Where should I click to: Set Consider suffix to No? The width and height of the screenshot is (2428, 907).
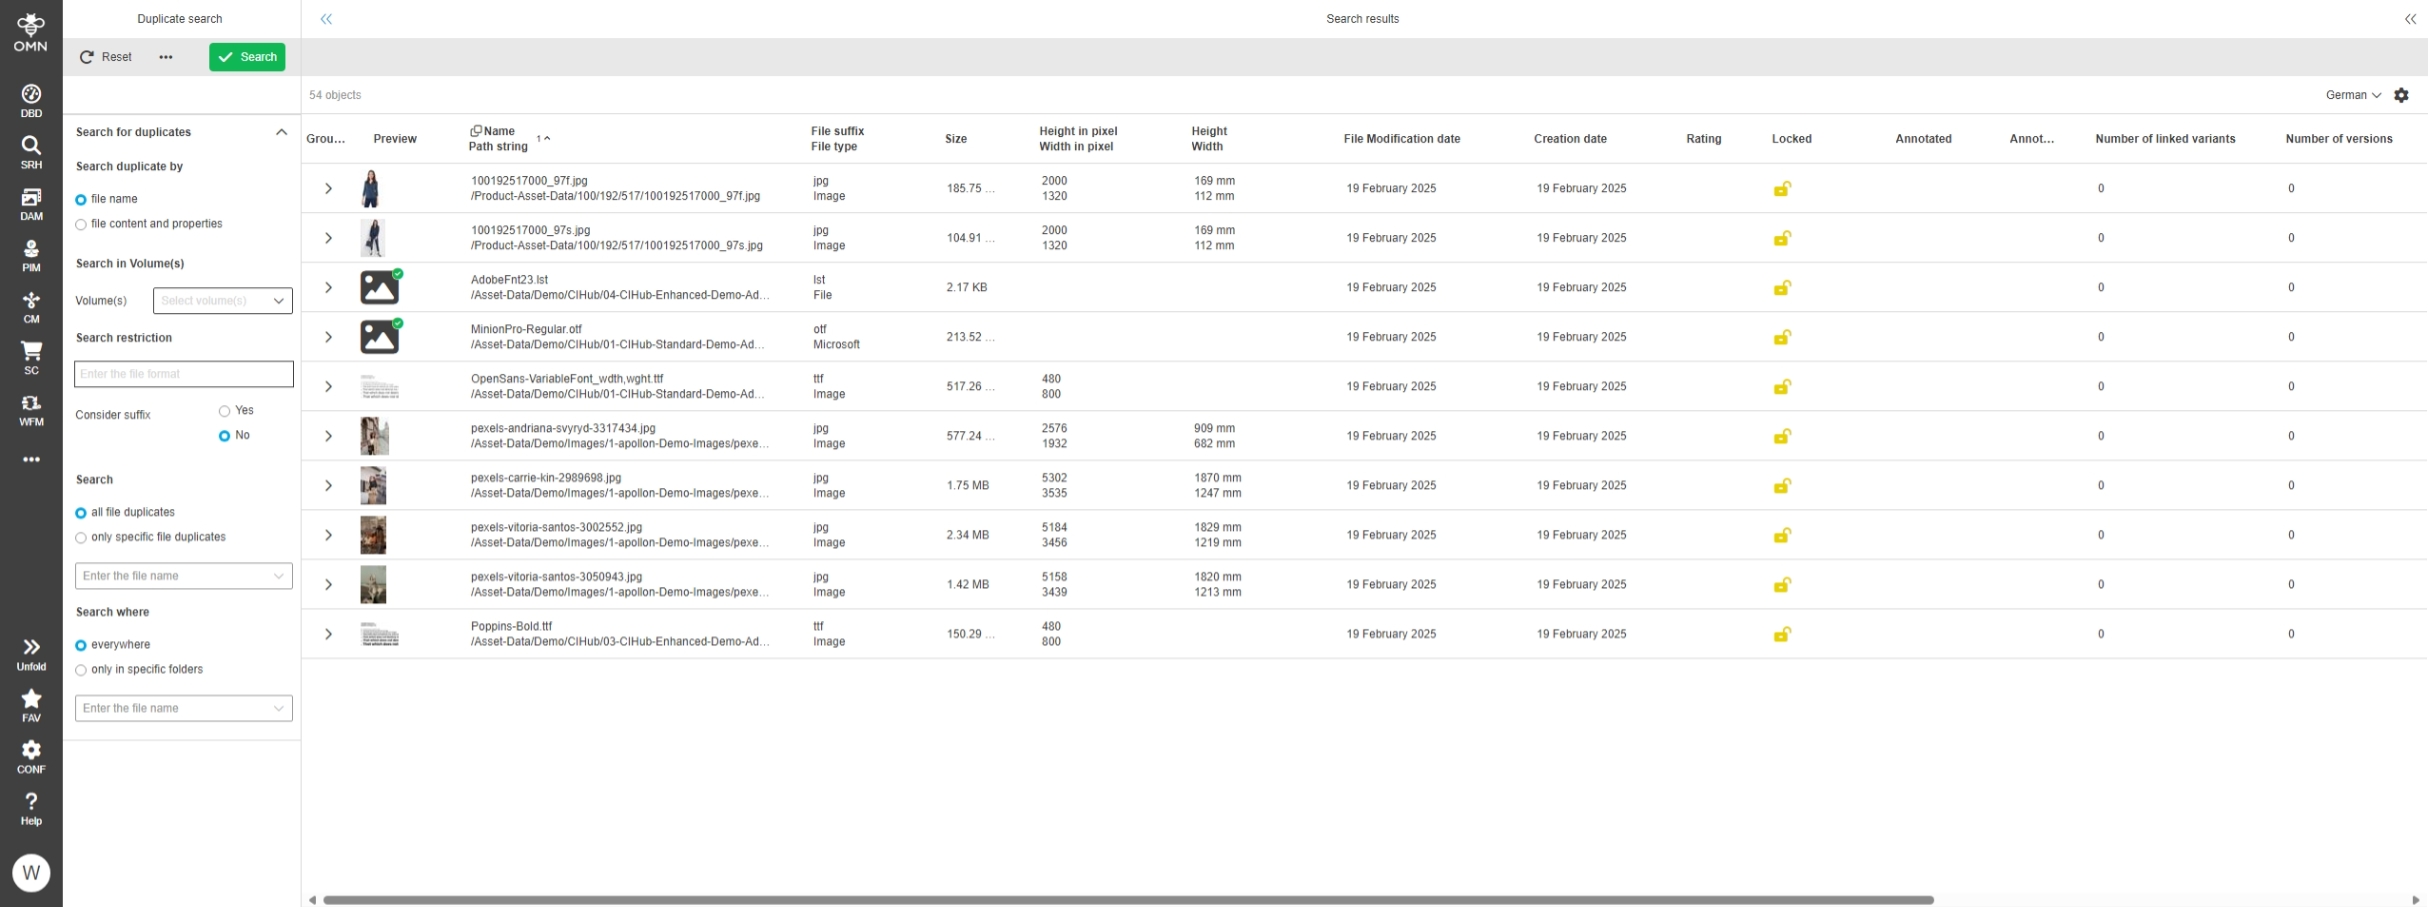224,436
